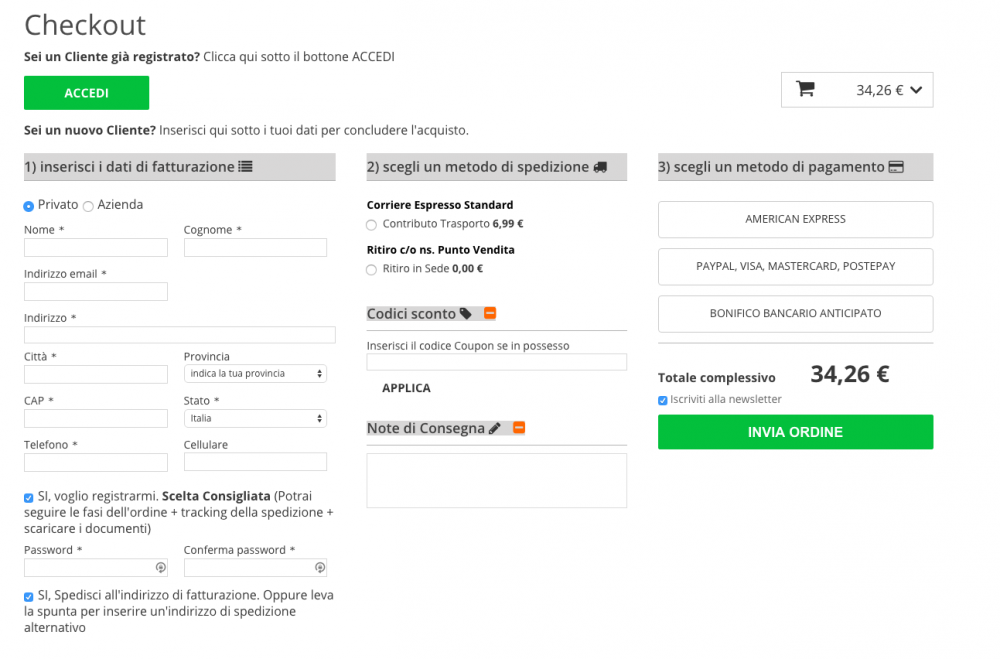Viewport: 1000px width, 659px height.
Task: Focus the Conferma password field
Action: click(255, 568)
